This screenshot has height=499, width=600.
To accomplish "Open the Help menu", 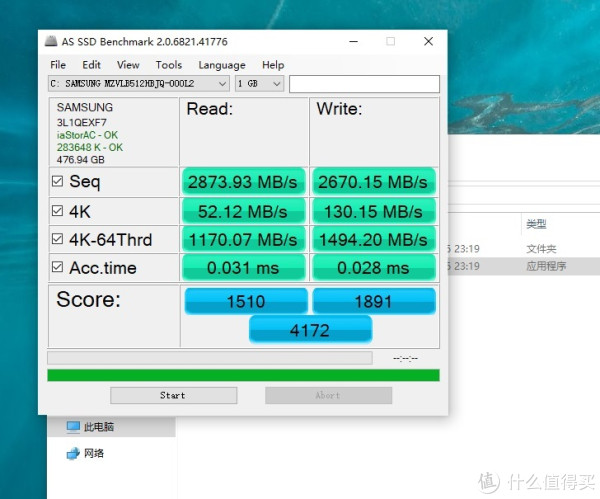I will [273, 65].
